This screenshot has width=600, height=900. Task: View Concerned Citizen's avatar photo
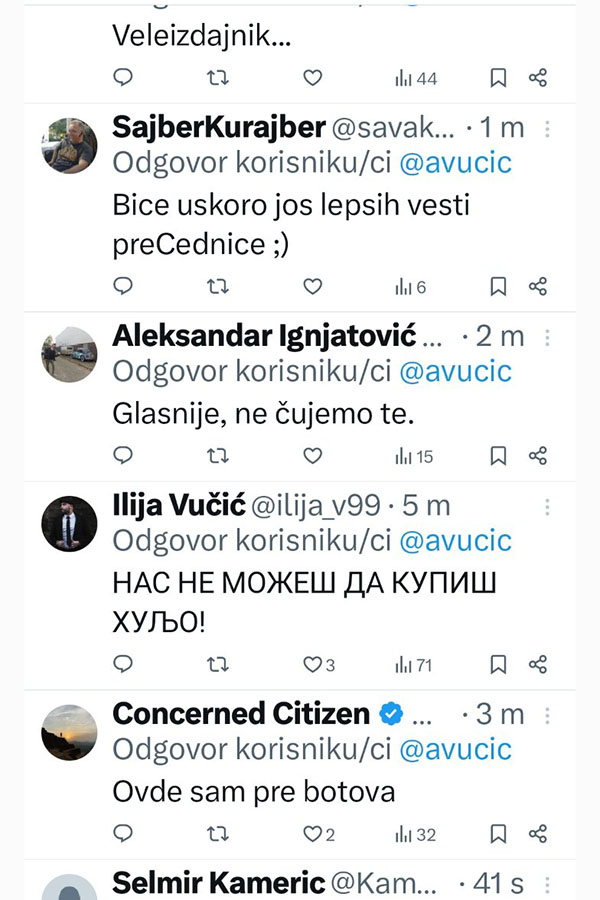point(69,733)
